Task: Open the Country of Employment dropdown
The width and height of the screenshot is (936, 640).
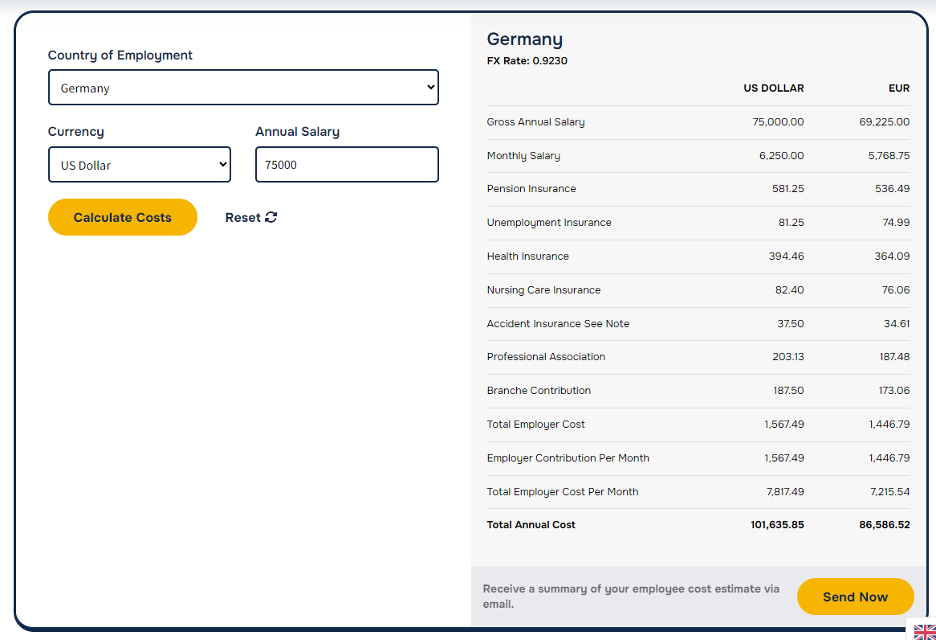Action: click(244, 87)
